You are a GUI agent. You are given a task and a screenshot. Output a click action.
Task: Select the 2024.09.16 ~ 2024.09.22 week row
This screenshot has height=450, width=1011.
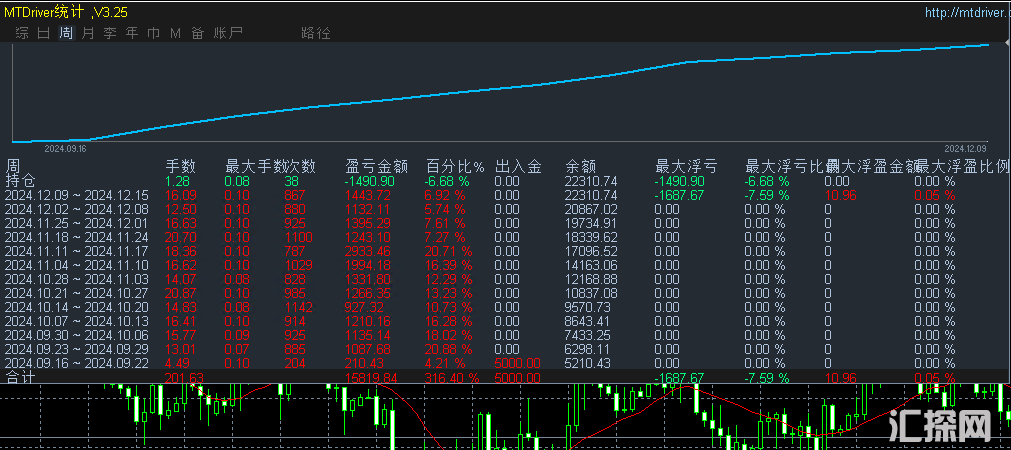tap(76, 363)
